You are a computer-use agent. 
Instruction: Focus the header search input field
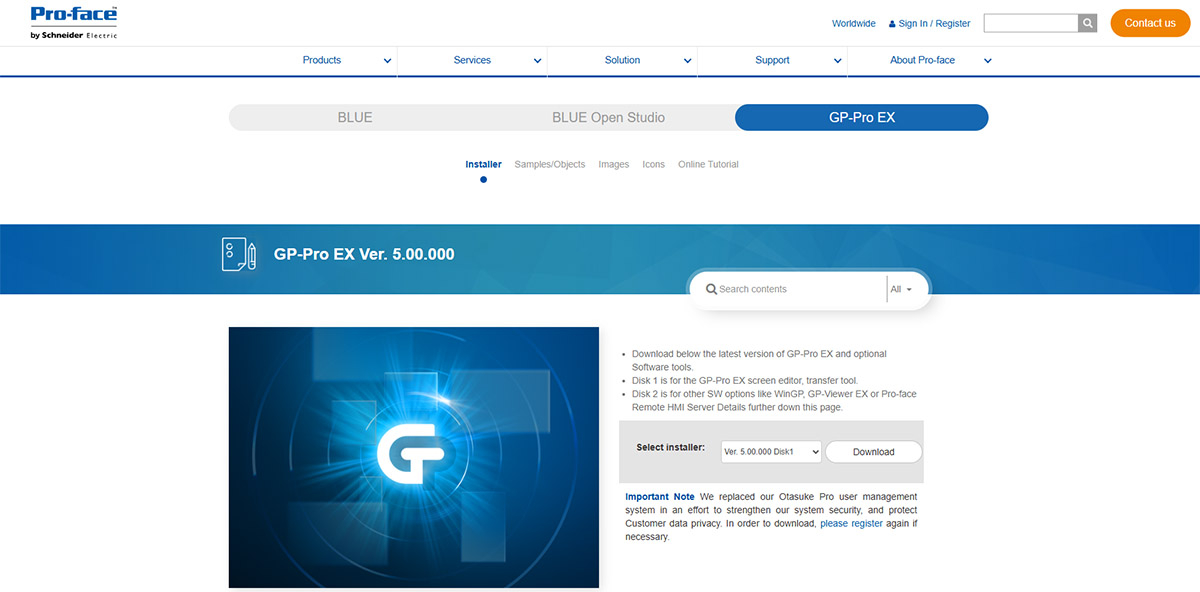[1031, 23]
